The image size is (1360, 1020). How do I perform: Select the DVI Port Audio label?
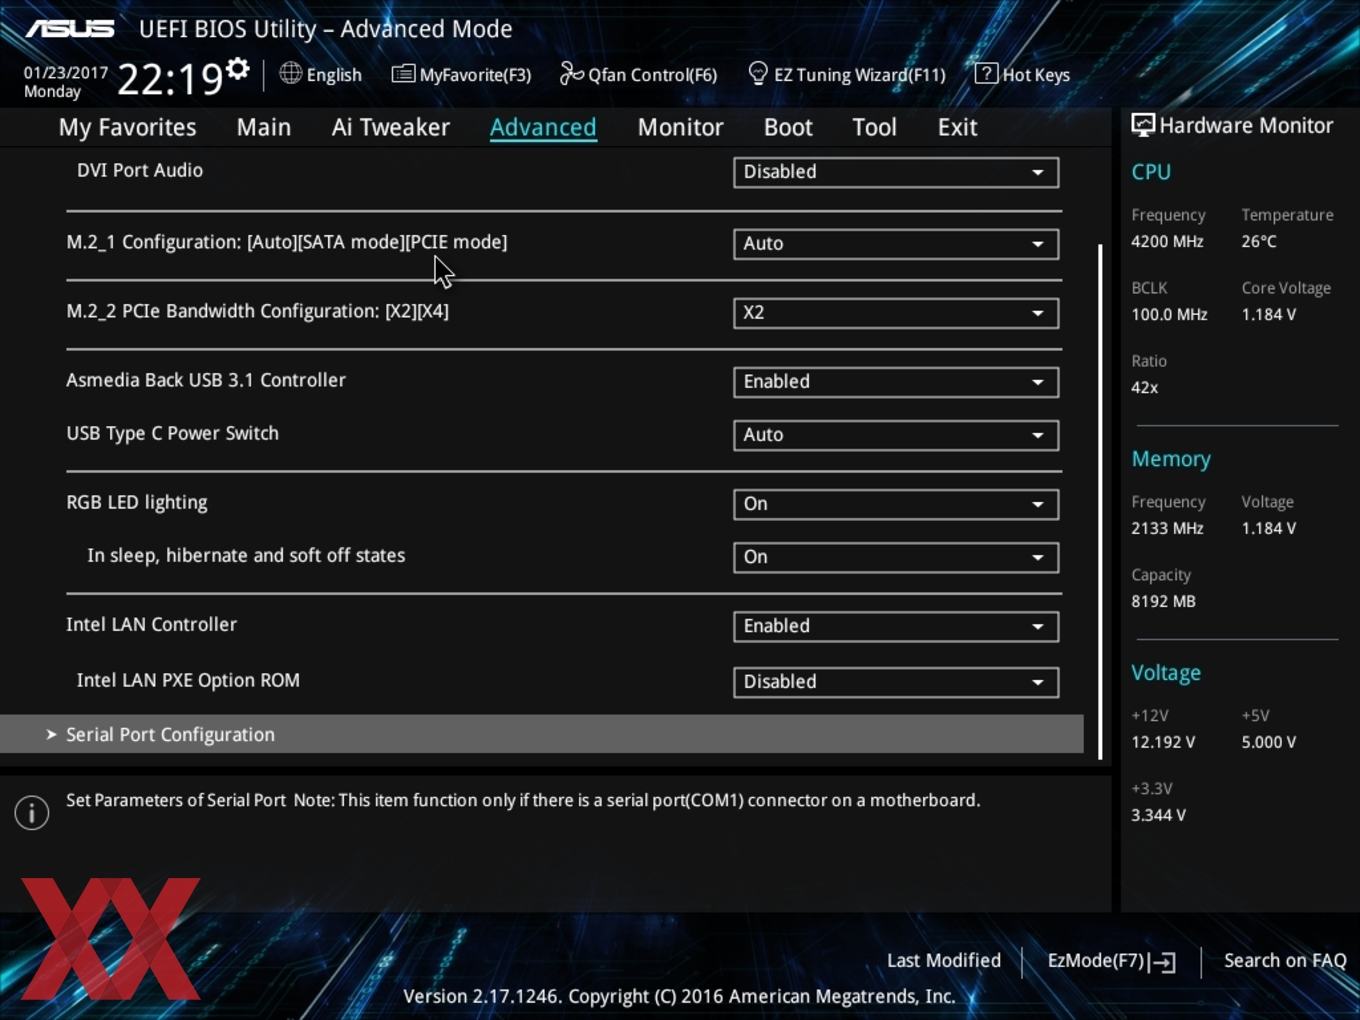tap(140, 170)
